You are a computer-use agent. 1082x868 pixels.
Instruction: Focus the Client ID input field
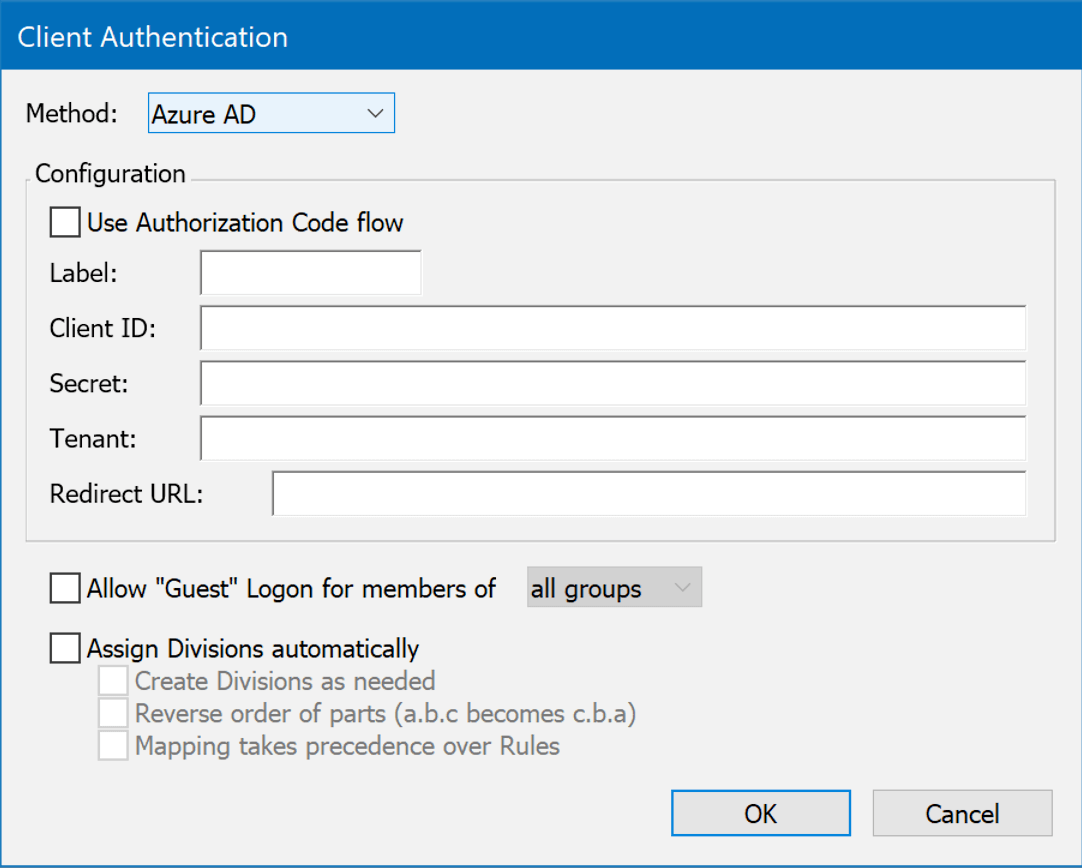coord(612,328)
